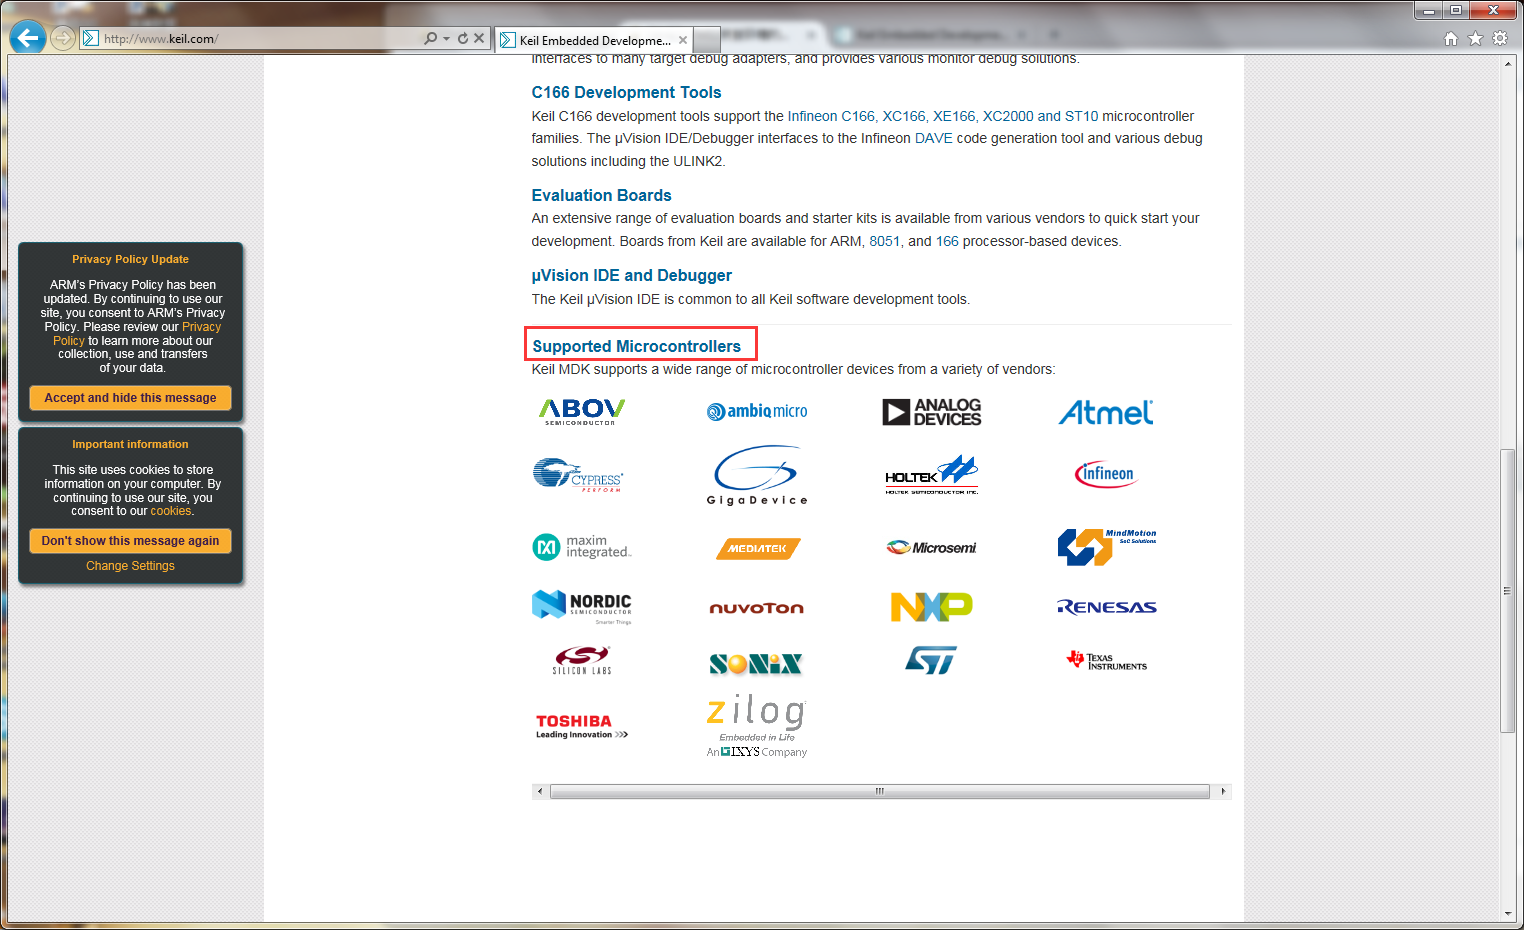Select the NXP logo

(932, 606)
